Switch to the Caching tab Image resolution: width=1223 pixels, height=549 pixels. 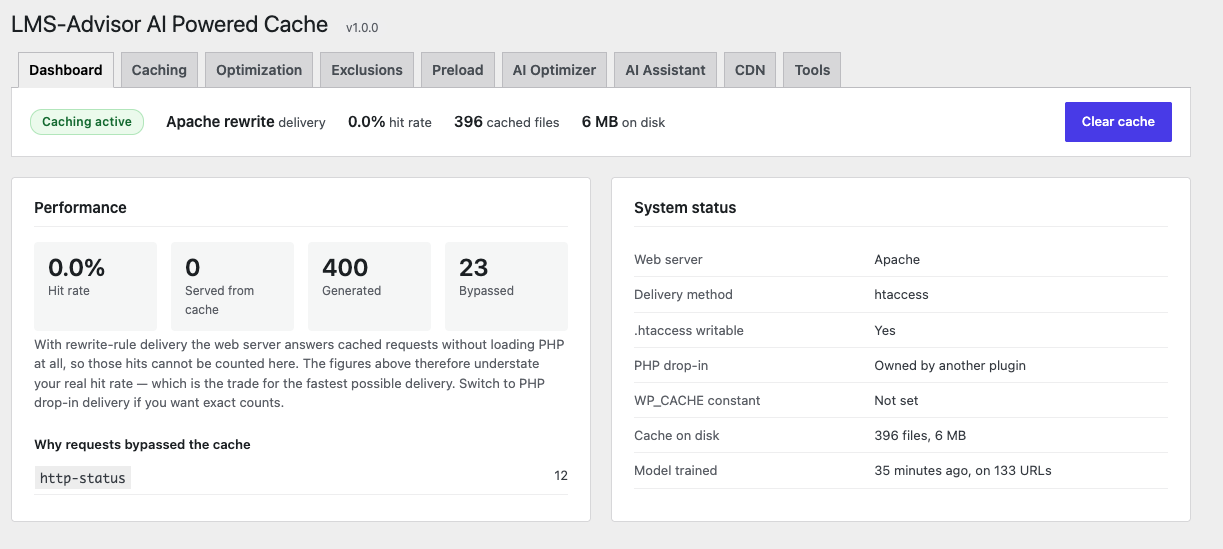pyautogui.click(x=159, y=70)
